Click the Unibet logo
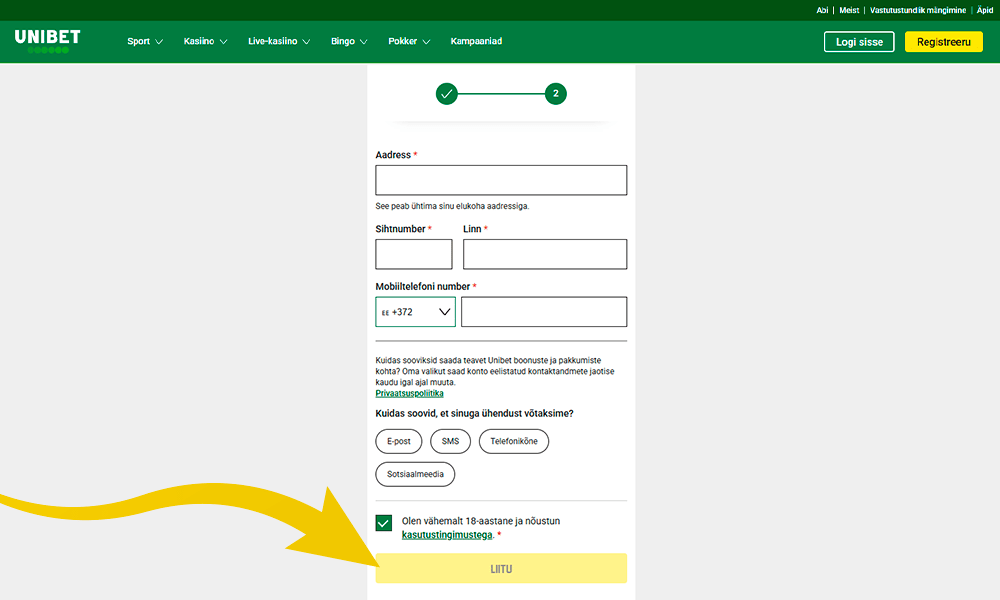The height and width of the screenshot is (600, 1000). pos(47,40)
